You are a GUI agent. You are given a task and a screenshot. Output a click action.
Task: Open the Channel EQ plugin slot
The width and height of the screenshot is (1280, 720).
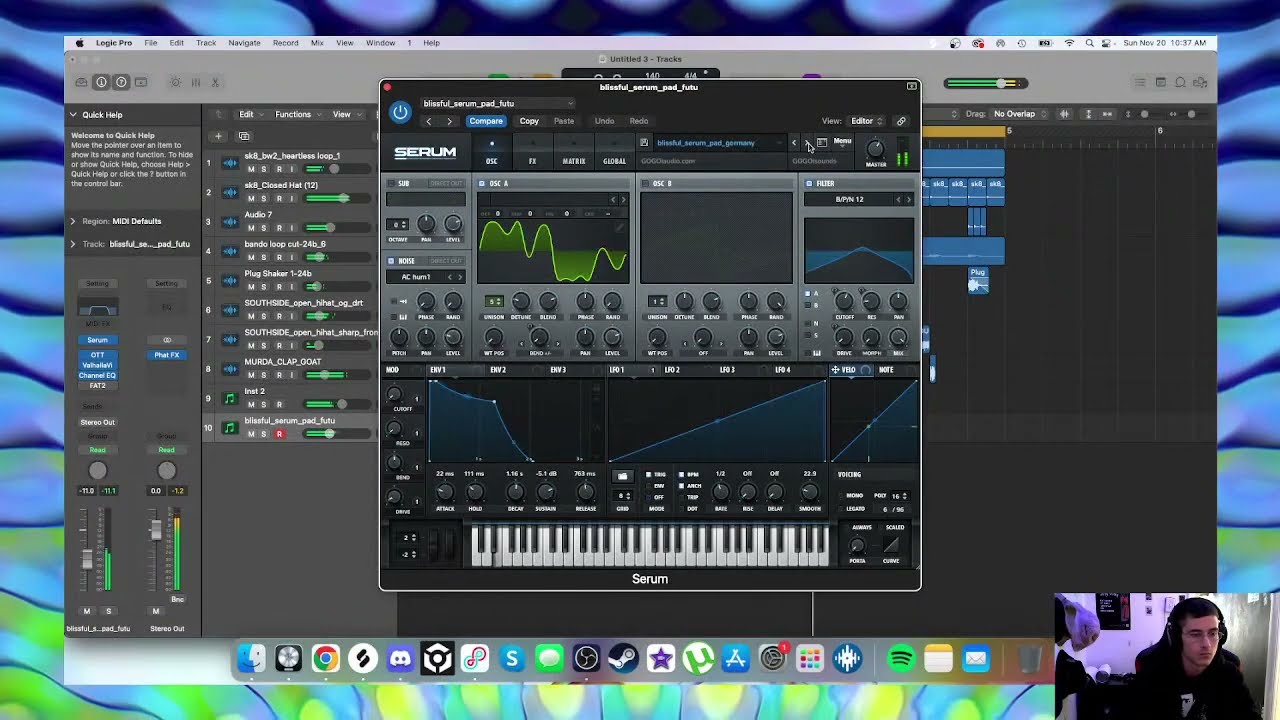(x=97, y=375)
